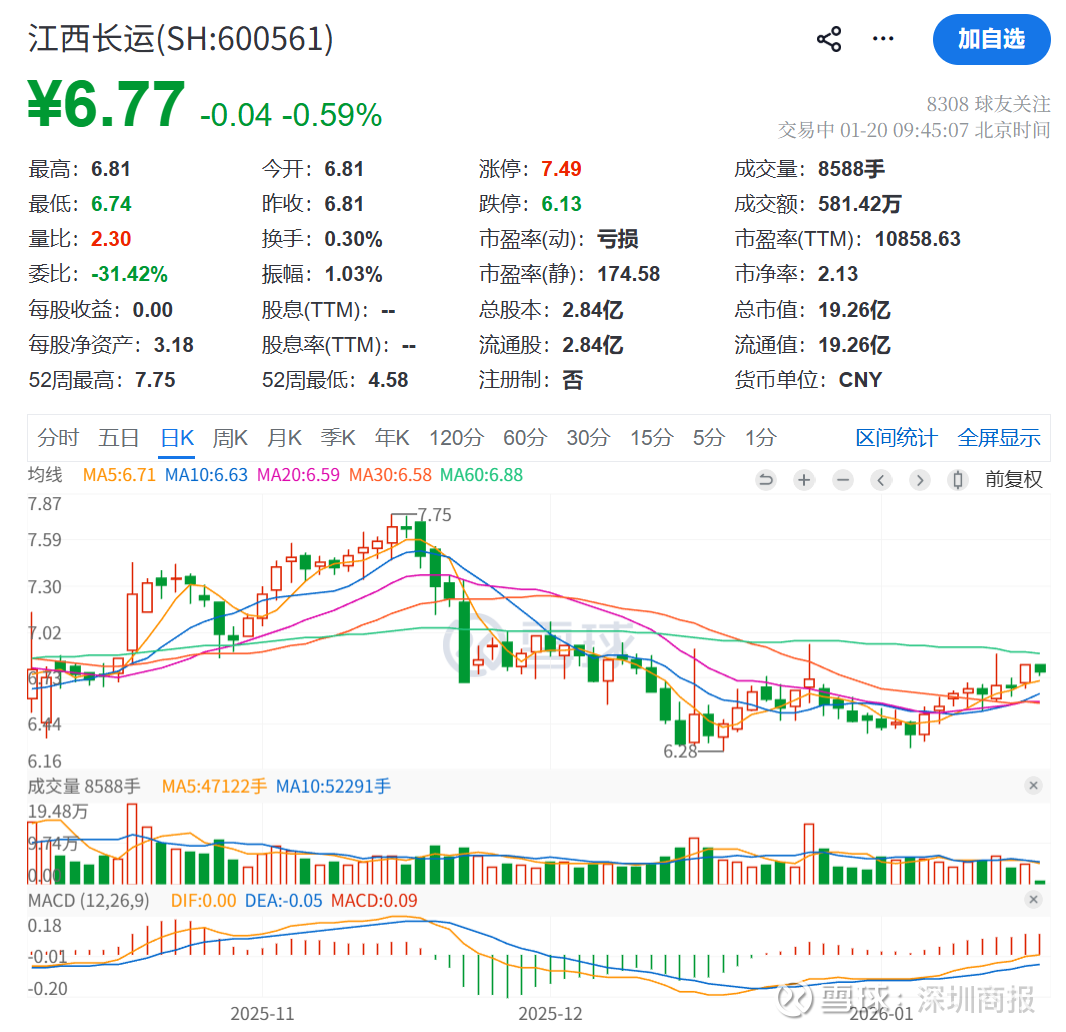Click the DIF:0.00 indicator value
The image size is (1066, 1032).
pos(203,901)
